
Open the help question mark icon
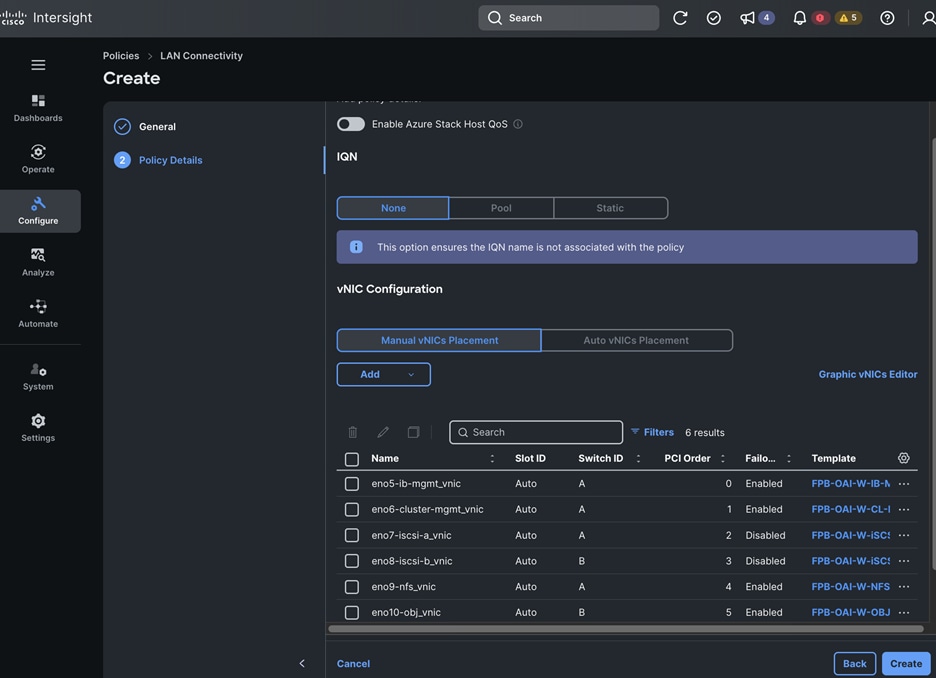[887, 18]
